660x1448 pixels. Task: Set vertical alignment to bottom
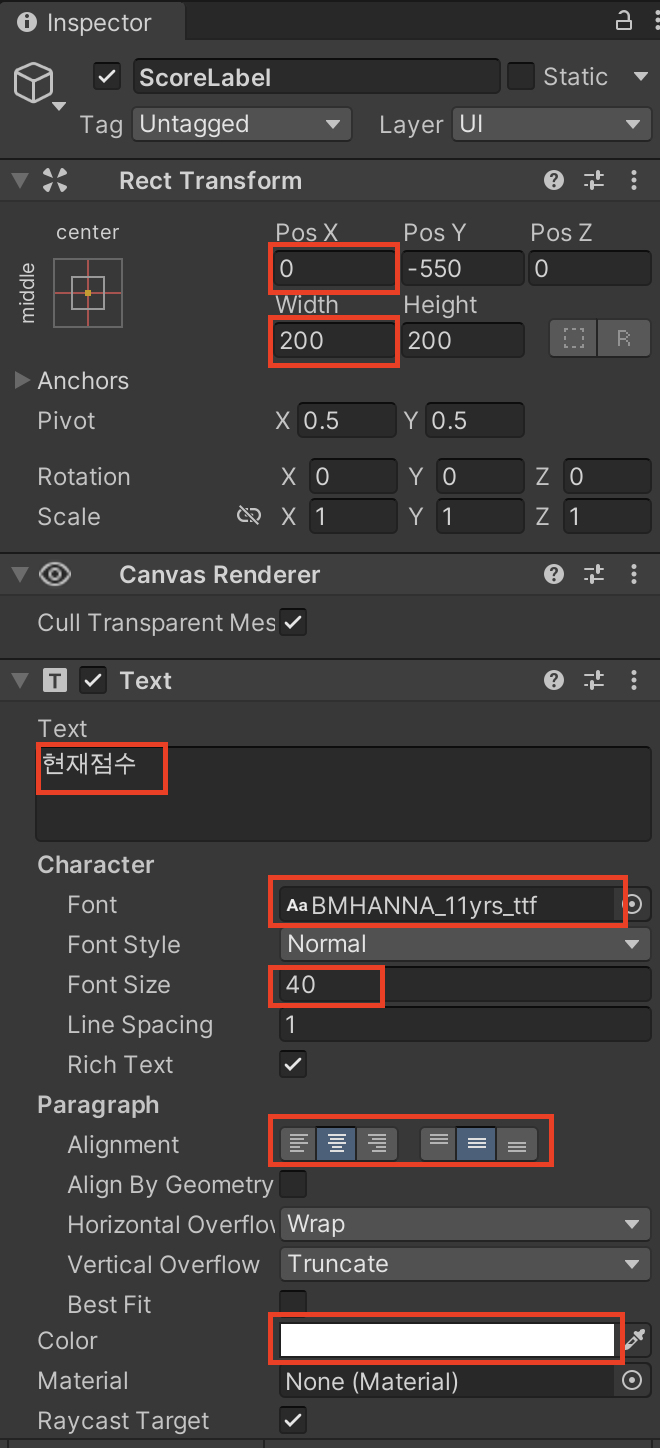point(516,1143)
